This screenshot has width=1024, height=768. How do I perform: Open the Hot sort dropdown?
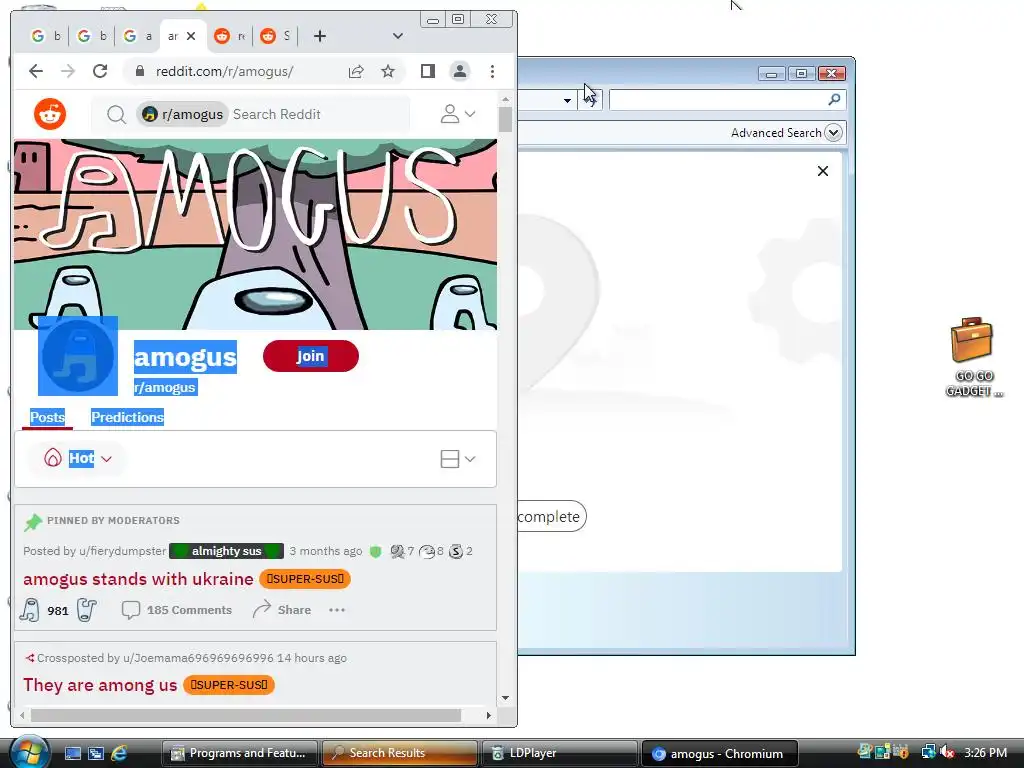[77, 458]
